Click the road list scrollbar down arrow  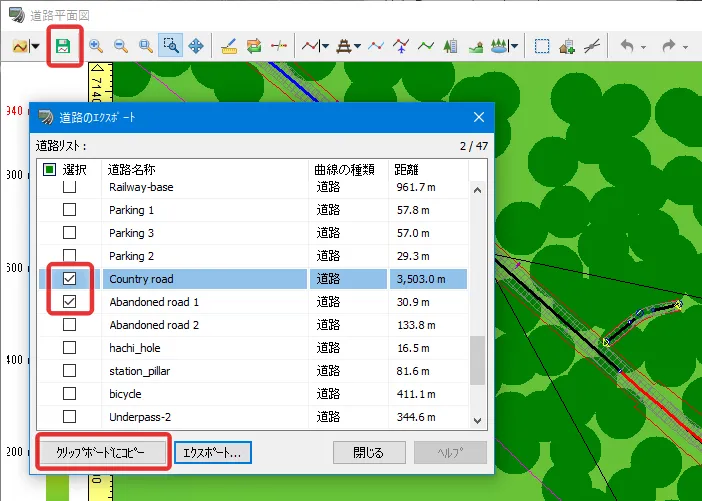pyautogui.click(x=477, y=421)
